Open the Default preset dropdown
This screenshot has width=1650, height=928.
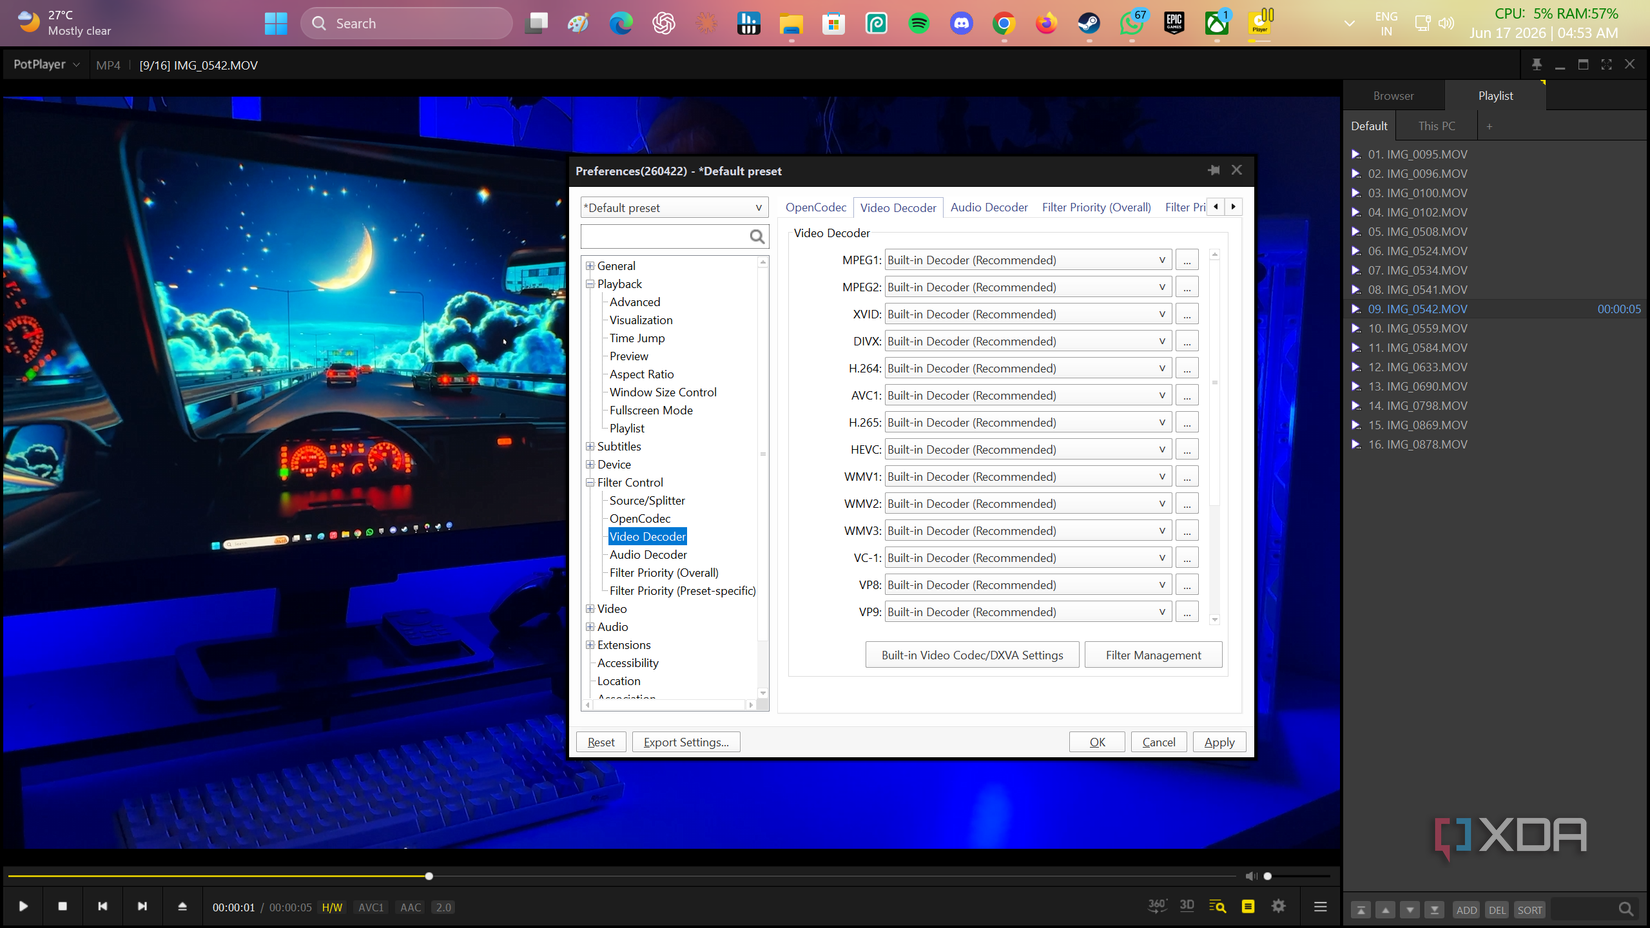point(674,208)
